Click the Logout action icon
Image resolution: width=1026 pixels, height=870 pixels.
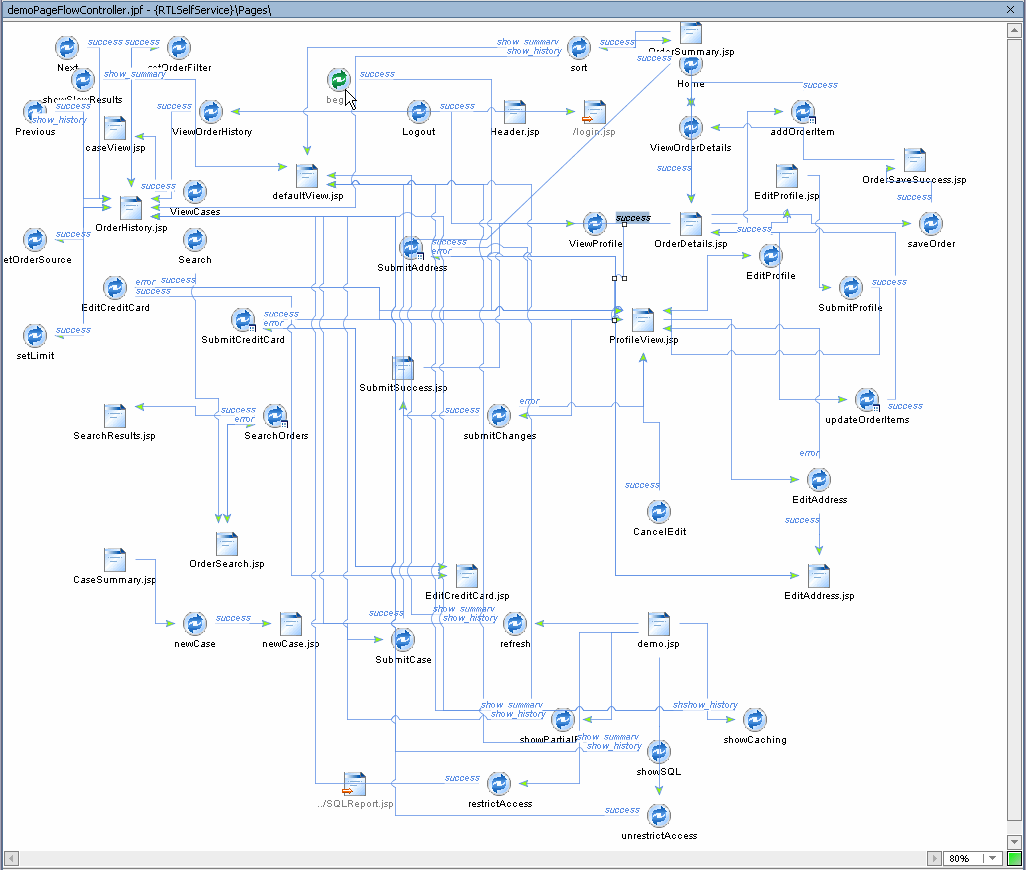tap(419, 112)
